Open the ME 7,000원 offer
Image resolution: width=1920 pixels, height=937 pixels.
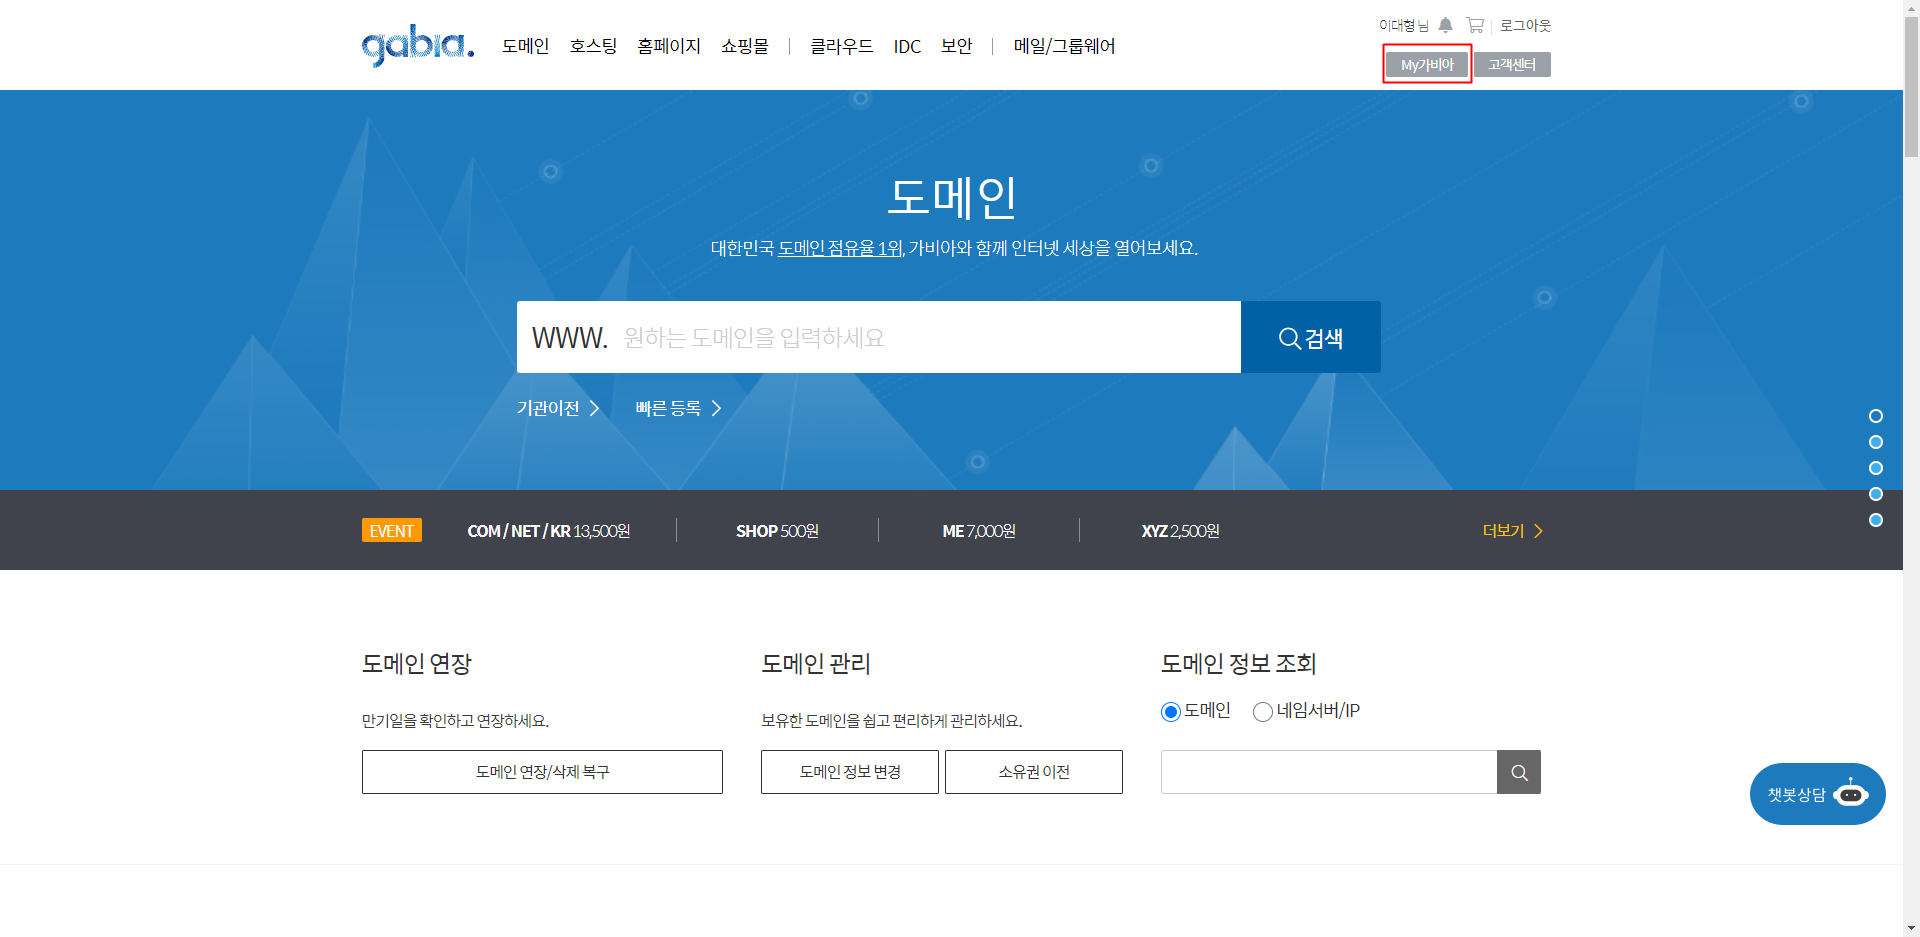[979, 531]
